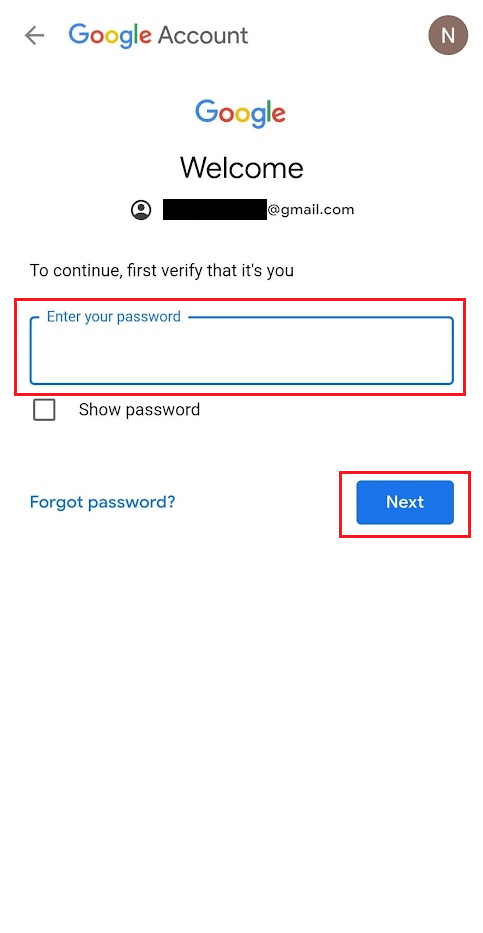Click the blue Next button
Image resolution: width=483 pixels, height=933 pixels.
(405, 502)
